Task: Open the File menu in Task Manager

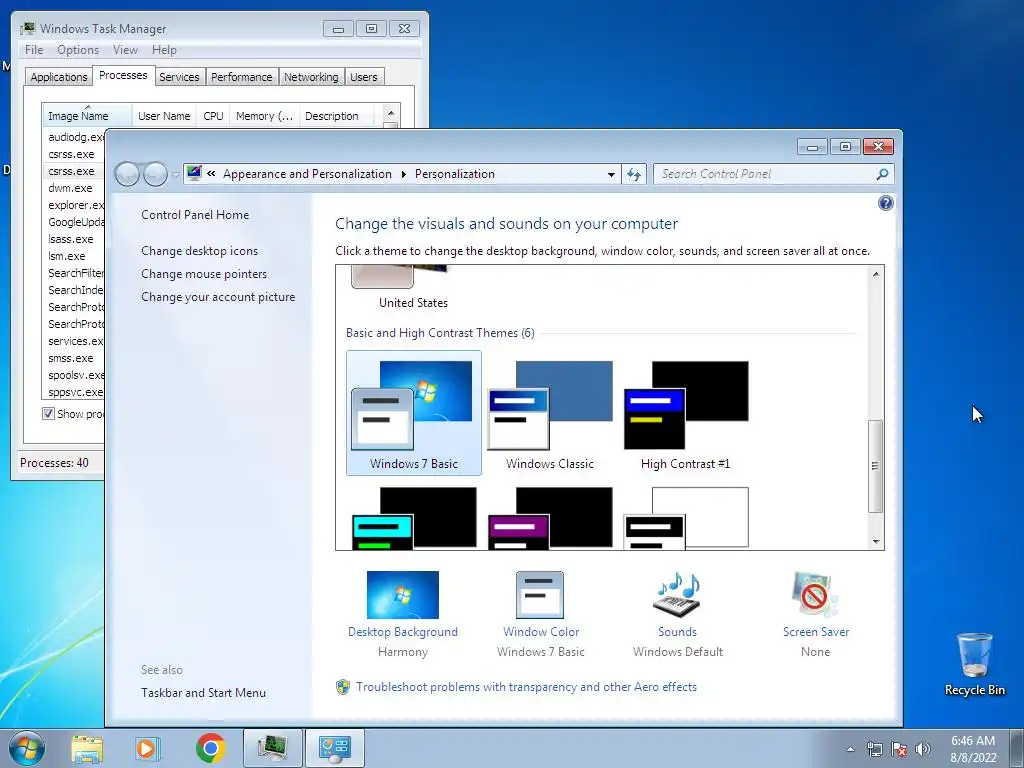Action: (34, 50)
